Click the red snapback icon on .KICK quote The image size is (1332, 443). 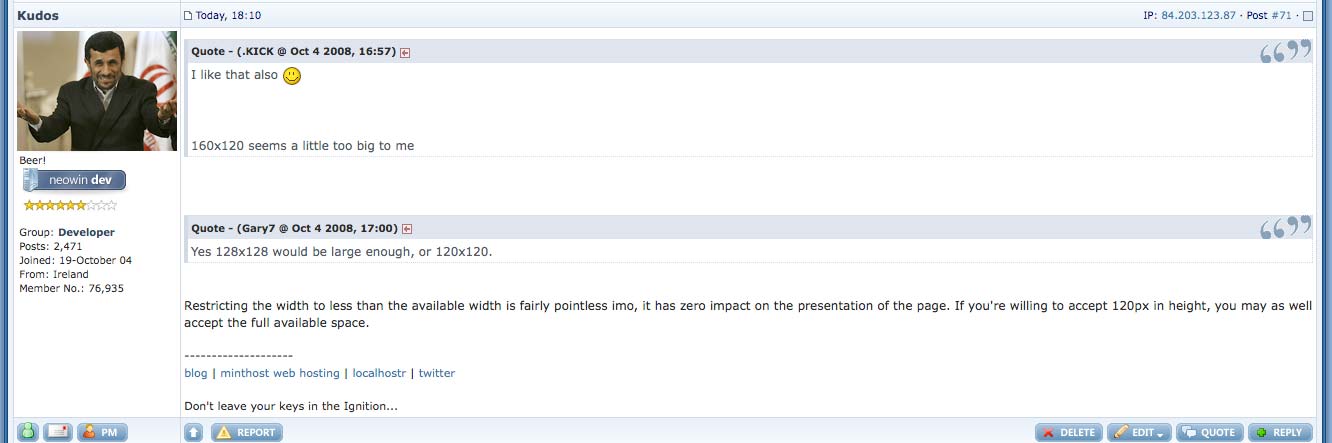405,53
